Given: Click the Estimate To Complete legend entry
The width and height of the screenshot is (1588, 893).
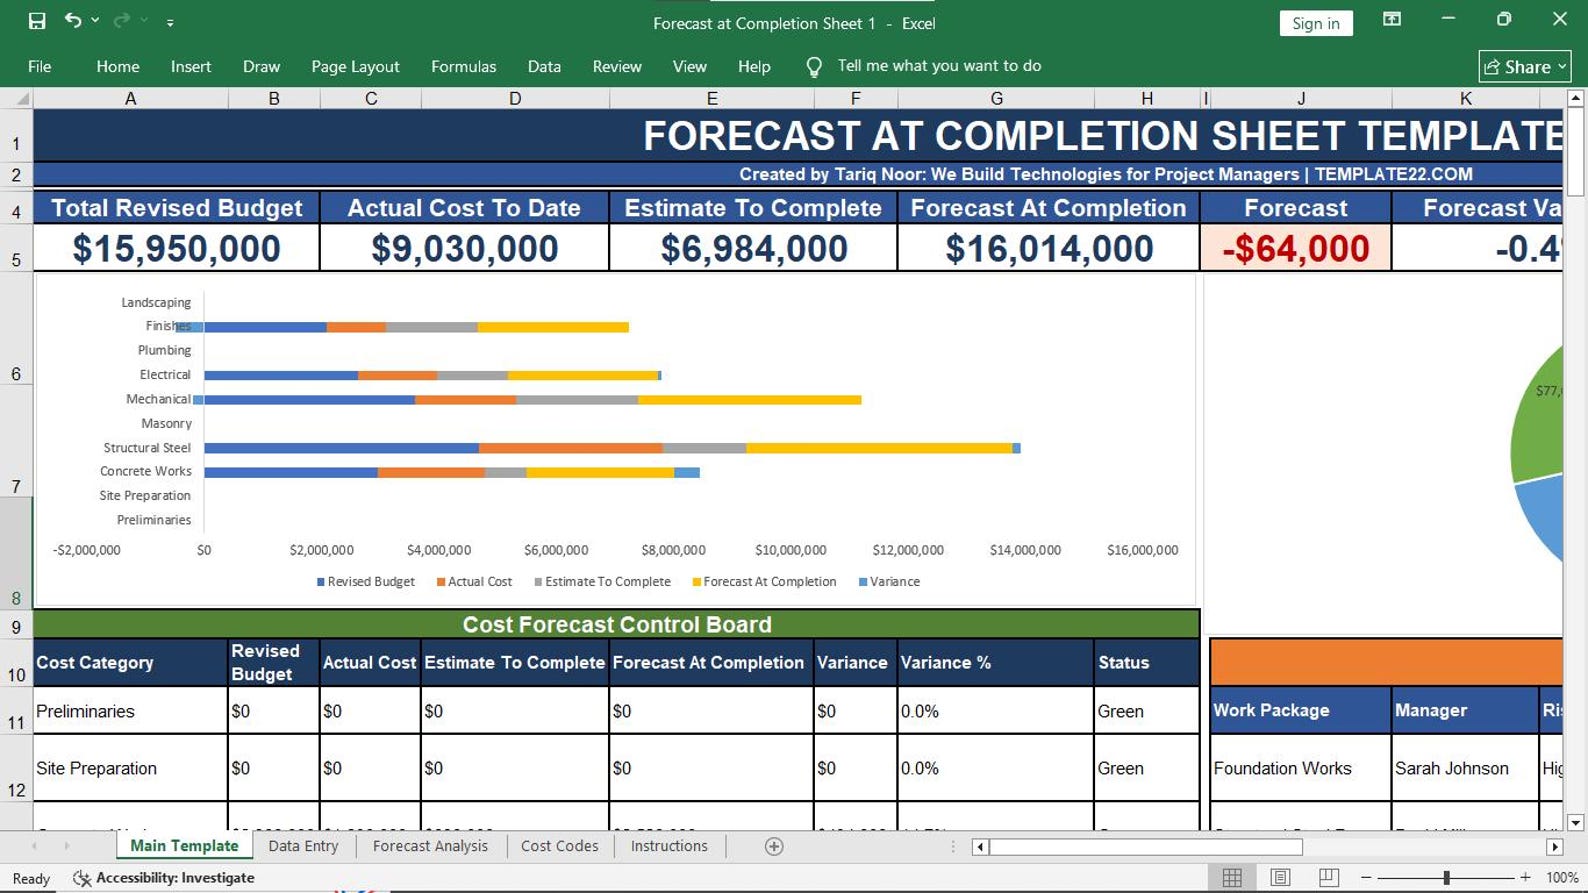Looking at the screenshot, I should coord(602,582).
